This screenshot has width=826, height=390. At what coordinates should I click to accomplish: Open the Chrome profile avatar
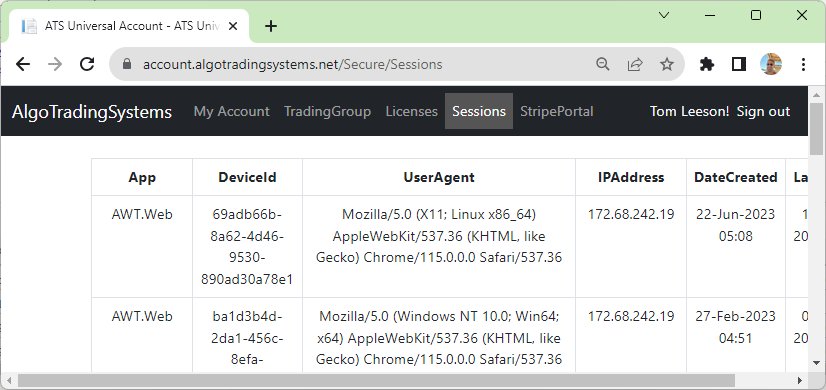[771, 64]
